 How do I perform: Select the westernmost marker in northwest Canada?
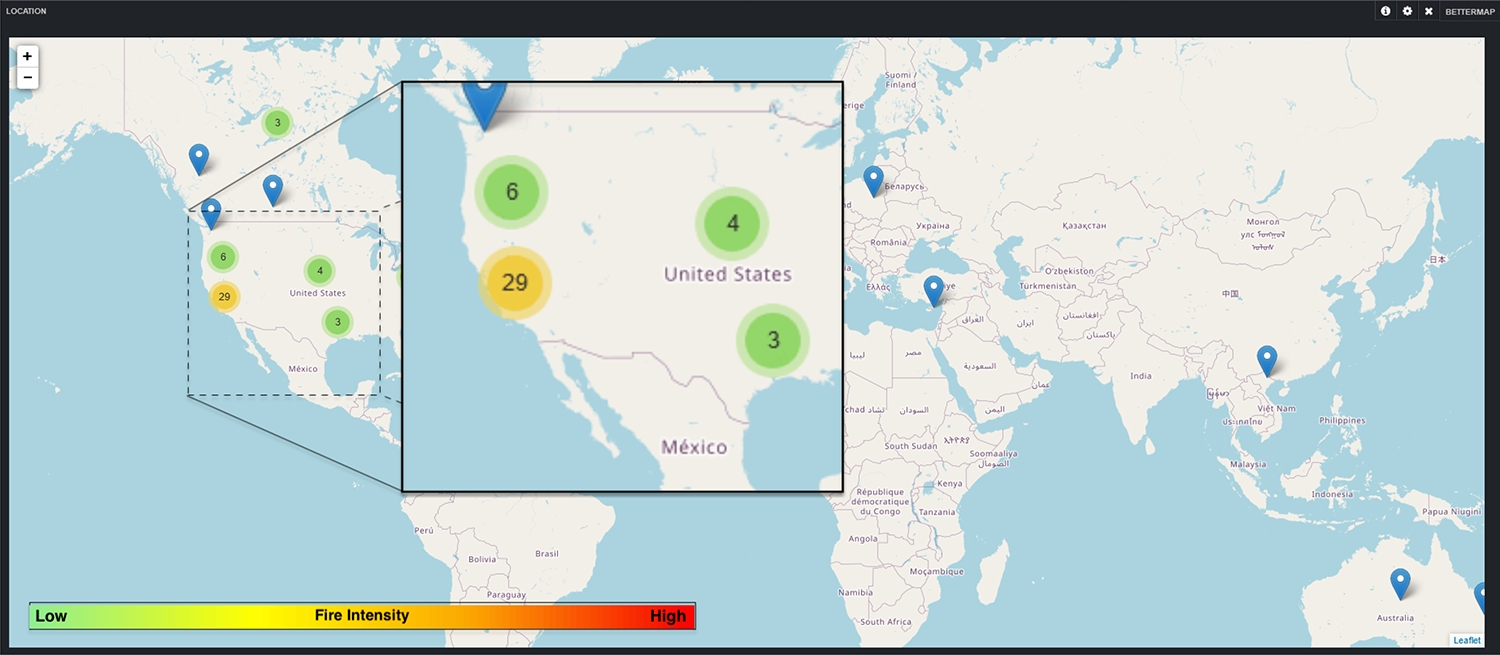point(199,158)
